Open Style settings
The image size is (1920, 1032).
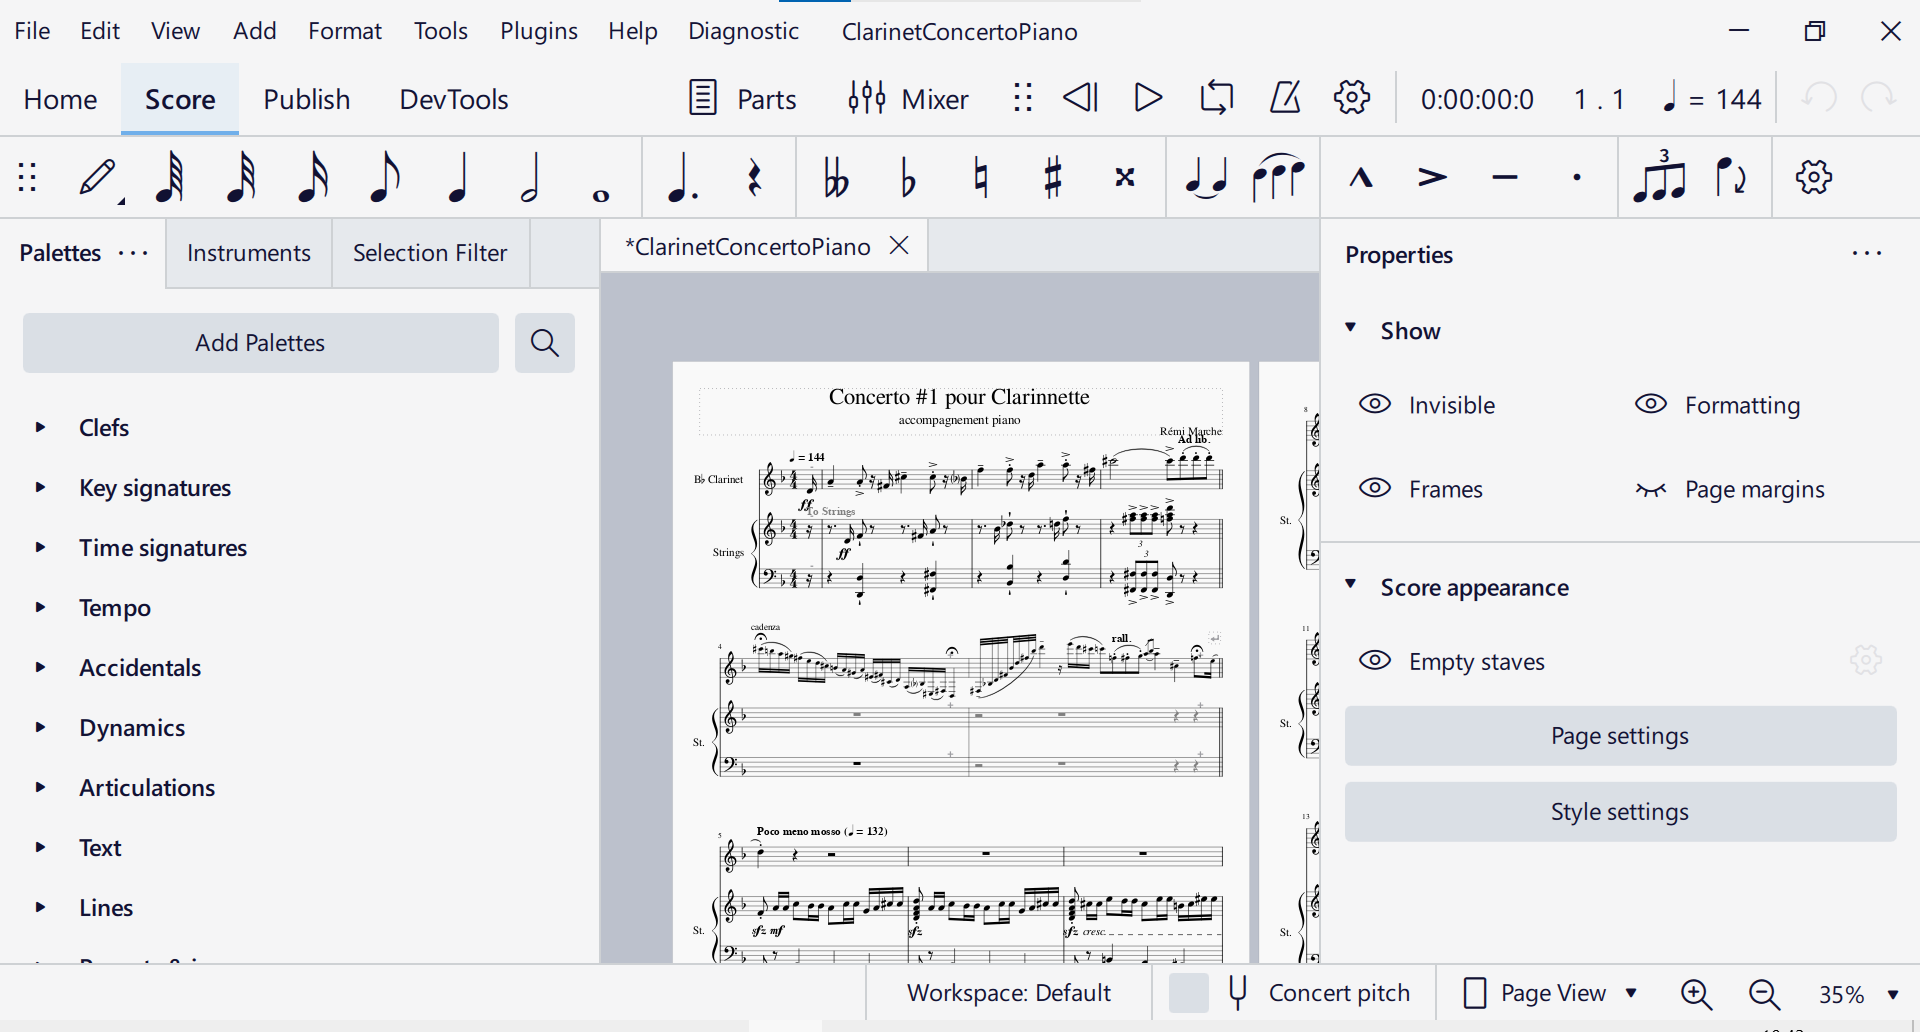click(1618, 811)
